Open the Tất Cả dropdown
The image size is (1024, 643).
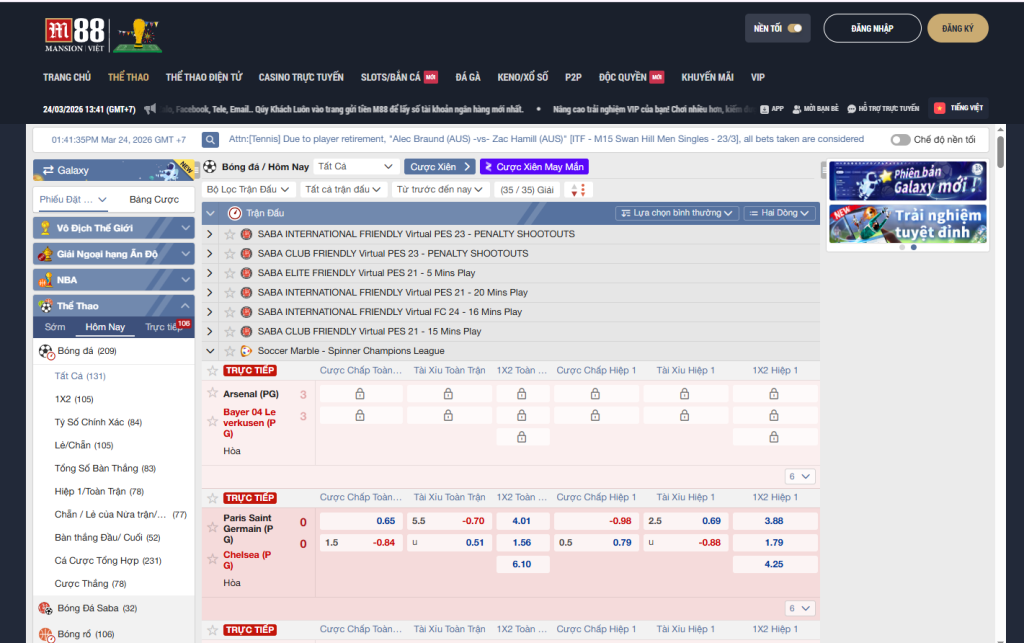click(355, 166)
